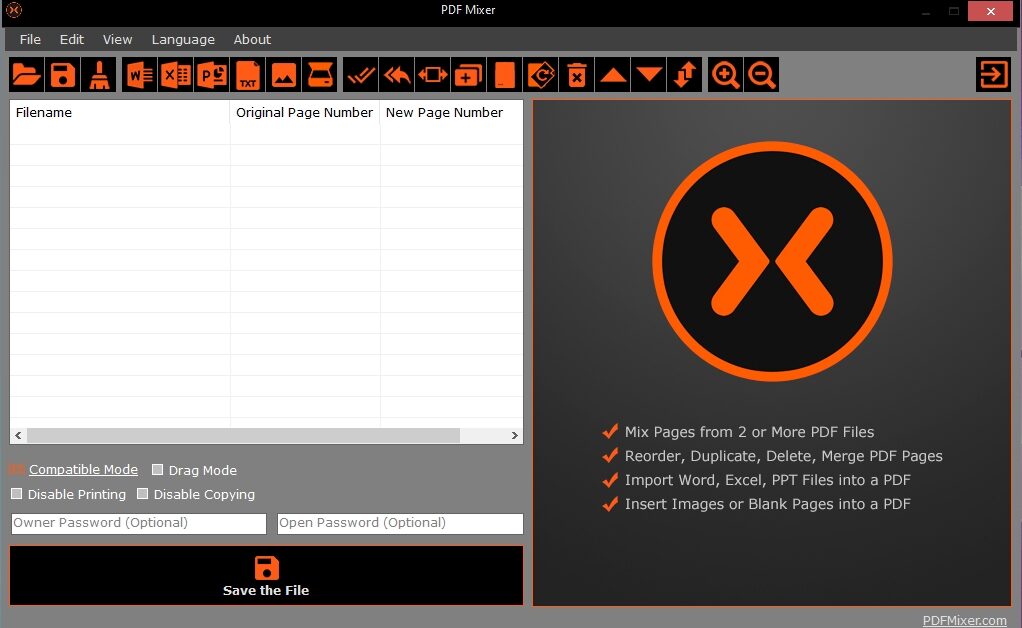Delete the page using the trash icon
Image resolution: width=1022 pixels, height=628 pixels.
pyautogui.click(x=577, y=74)
